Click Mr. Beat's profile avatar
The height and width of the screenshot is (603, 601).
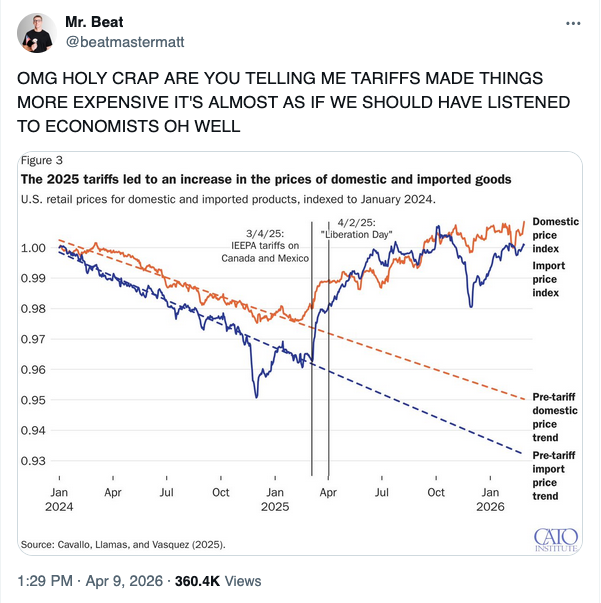[x=36, y=33]
